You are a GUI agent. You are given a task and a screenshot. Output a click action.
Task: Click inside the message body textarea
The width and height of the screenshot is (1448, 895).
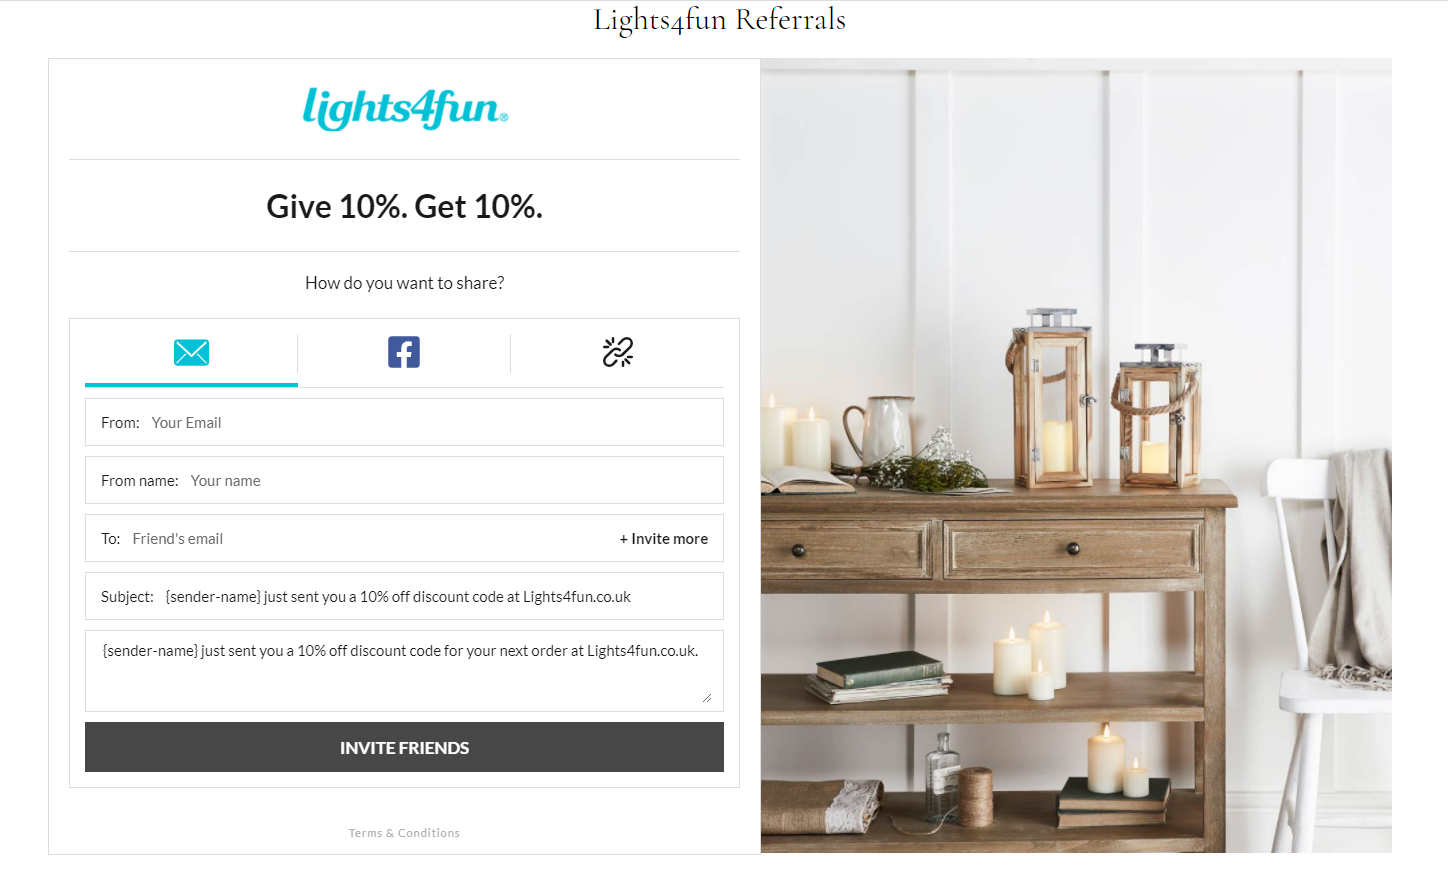404,671
